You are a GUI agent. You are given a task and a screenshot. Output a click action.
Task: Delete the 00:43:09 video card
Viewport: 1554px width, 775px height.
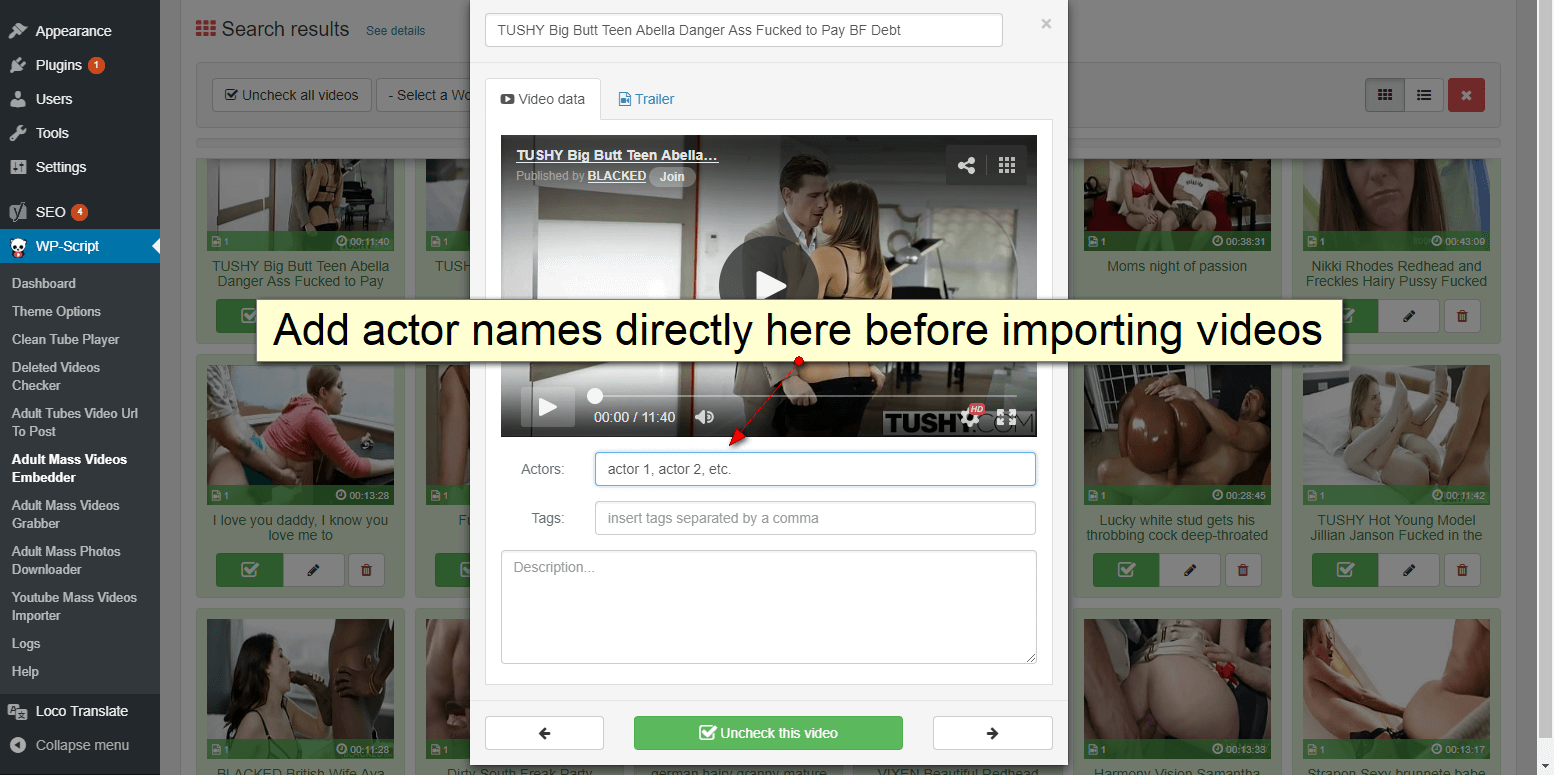1463,316
